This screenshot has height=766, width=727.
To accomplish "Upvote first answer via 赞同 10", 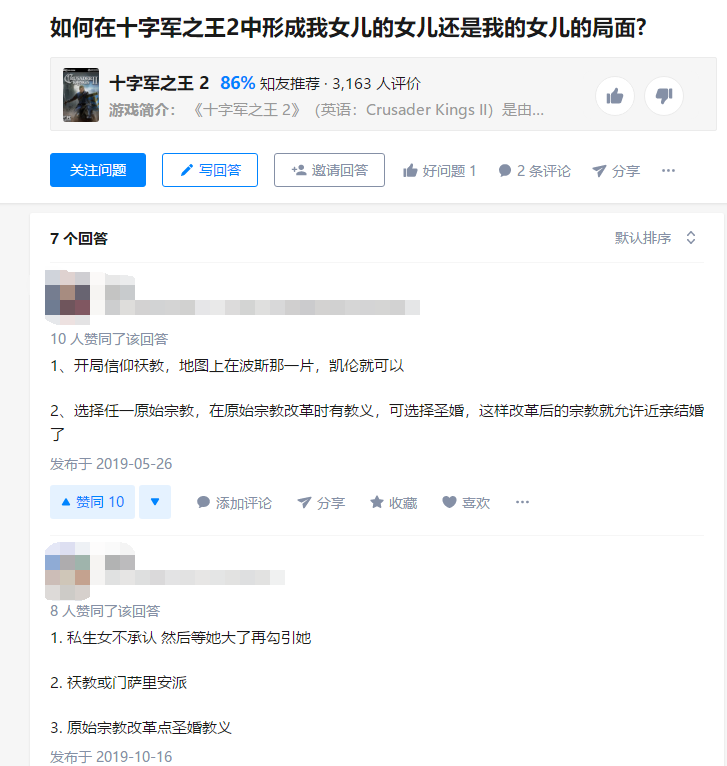I will pyautogui.click(x=92, y=502).
